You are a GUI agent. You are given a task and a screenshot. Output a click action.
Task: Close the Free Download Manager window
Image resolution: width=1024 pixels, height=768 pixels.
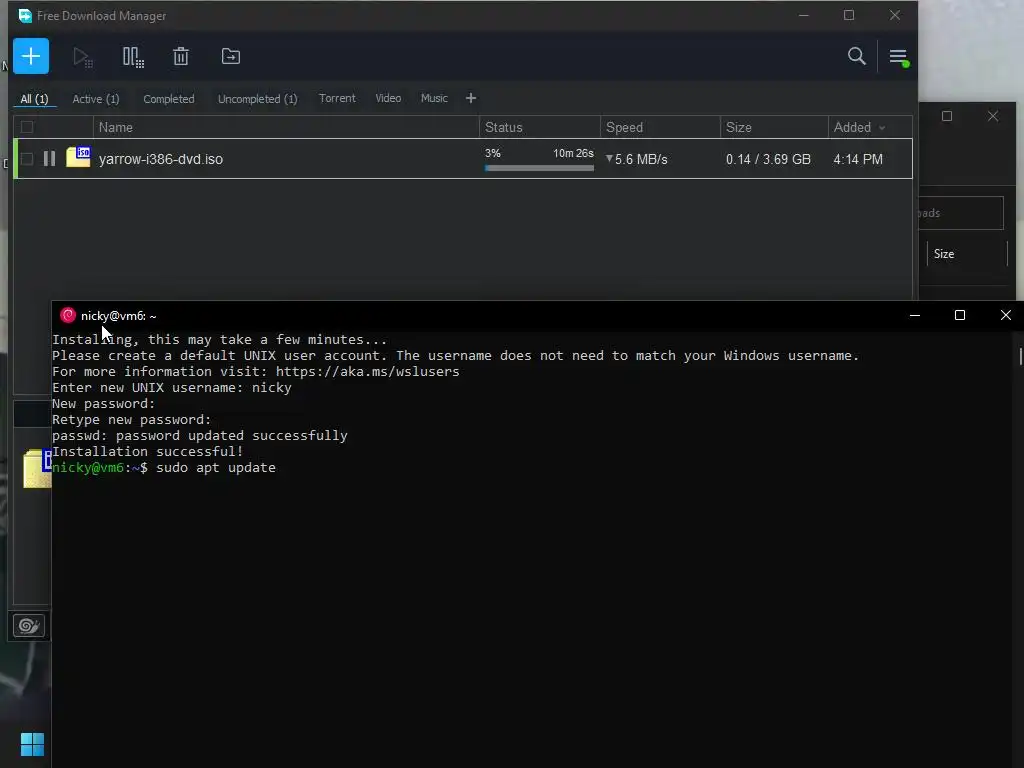pyautogui.click(x=895, y=15)
